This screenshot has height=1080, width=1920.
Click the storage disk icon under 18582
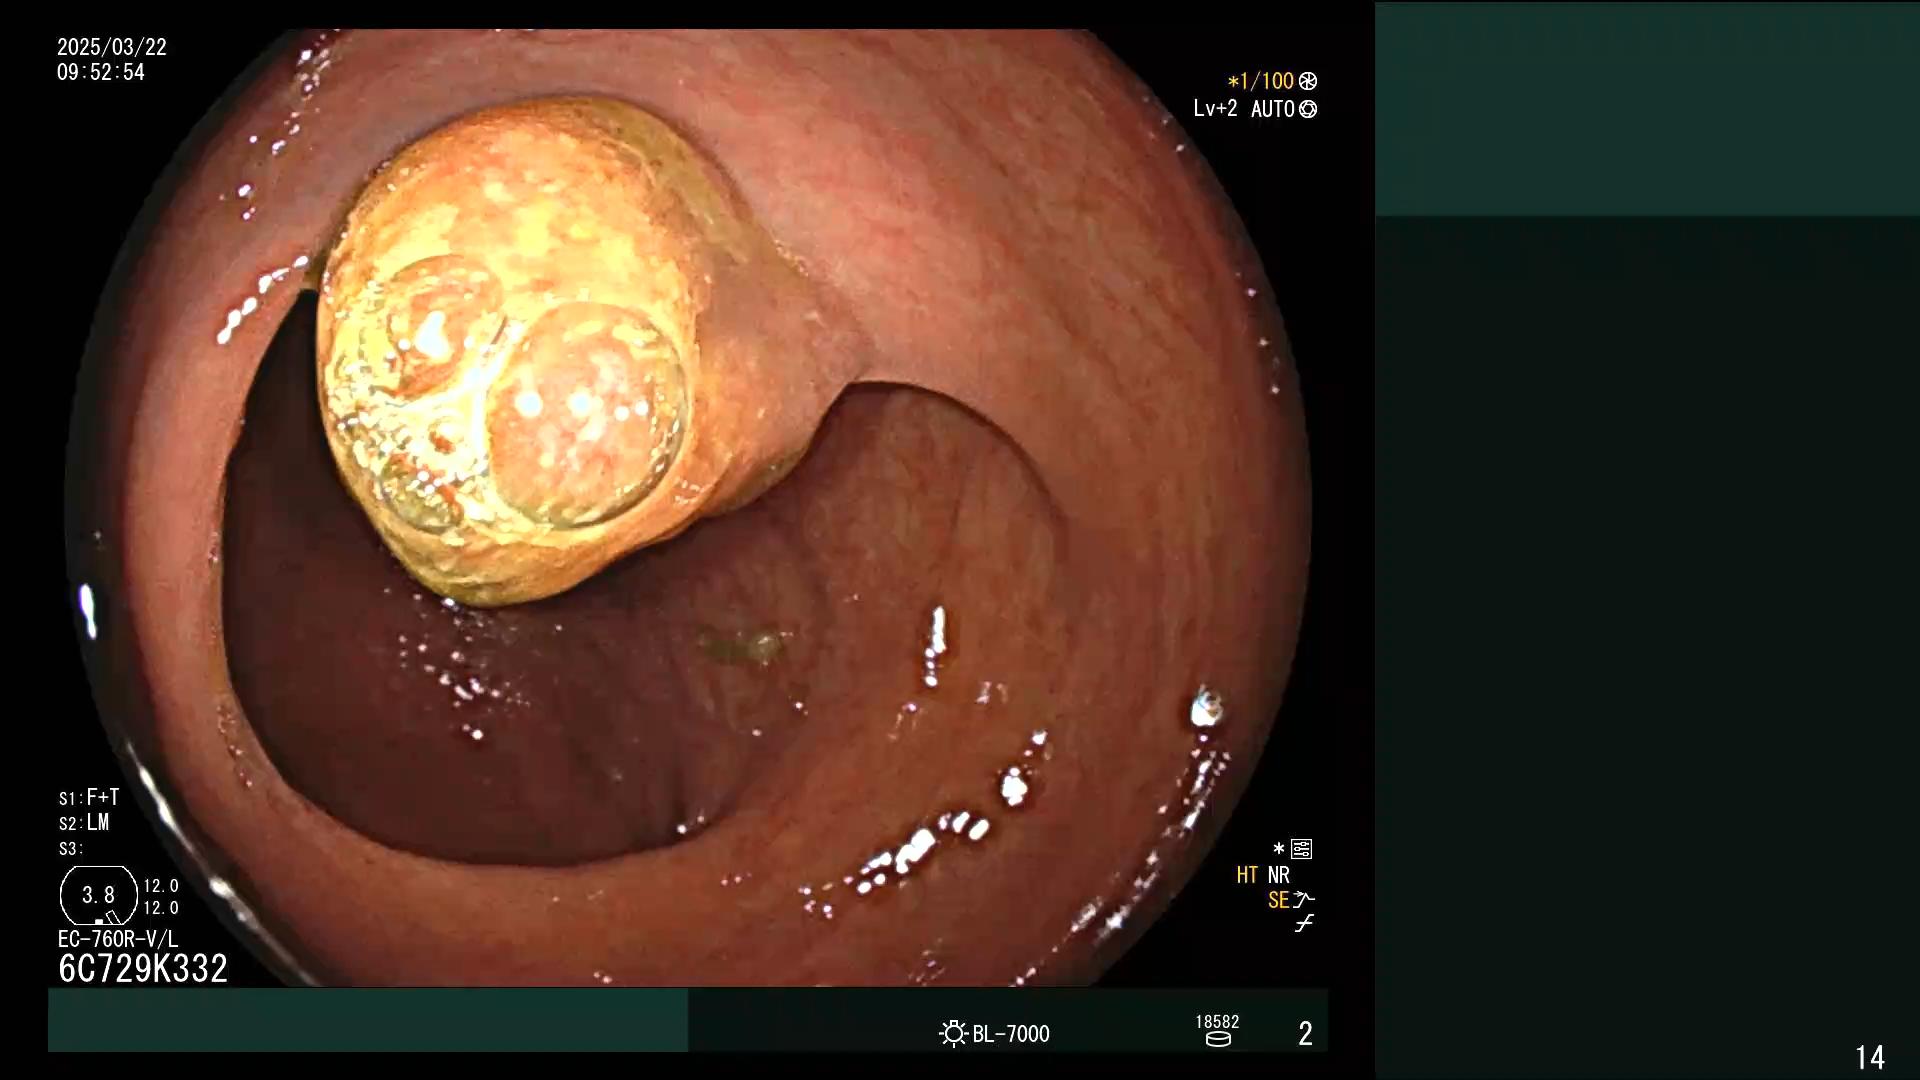coord(1218,1039)
